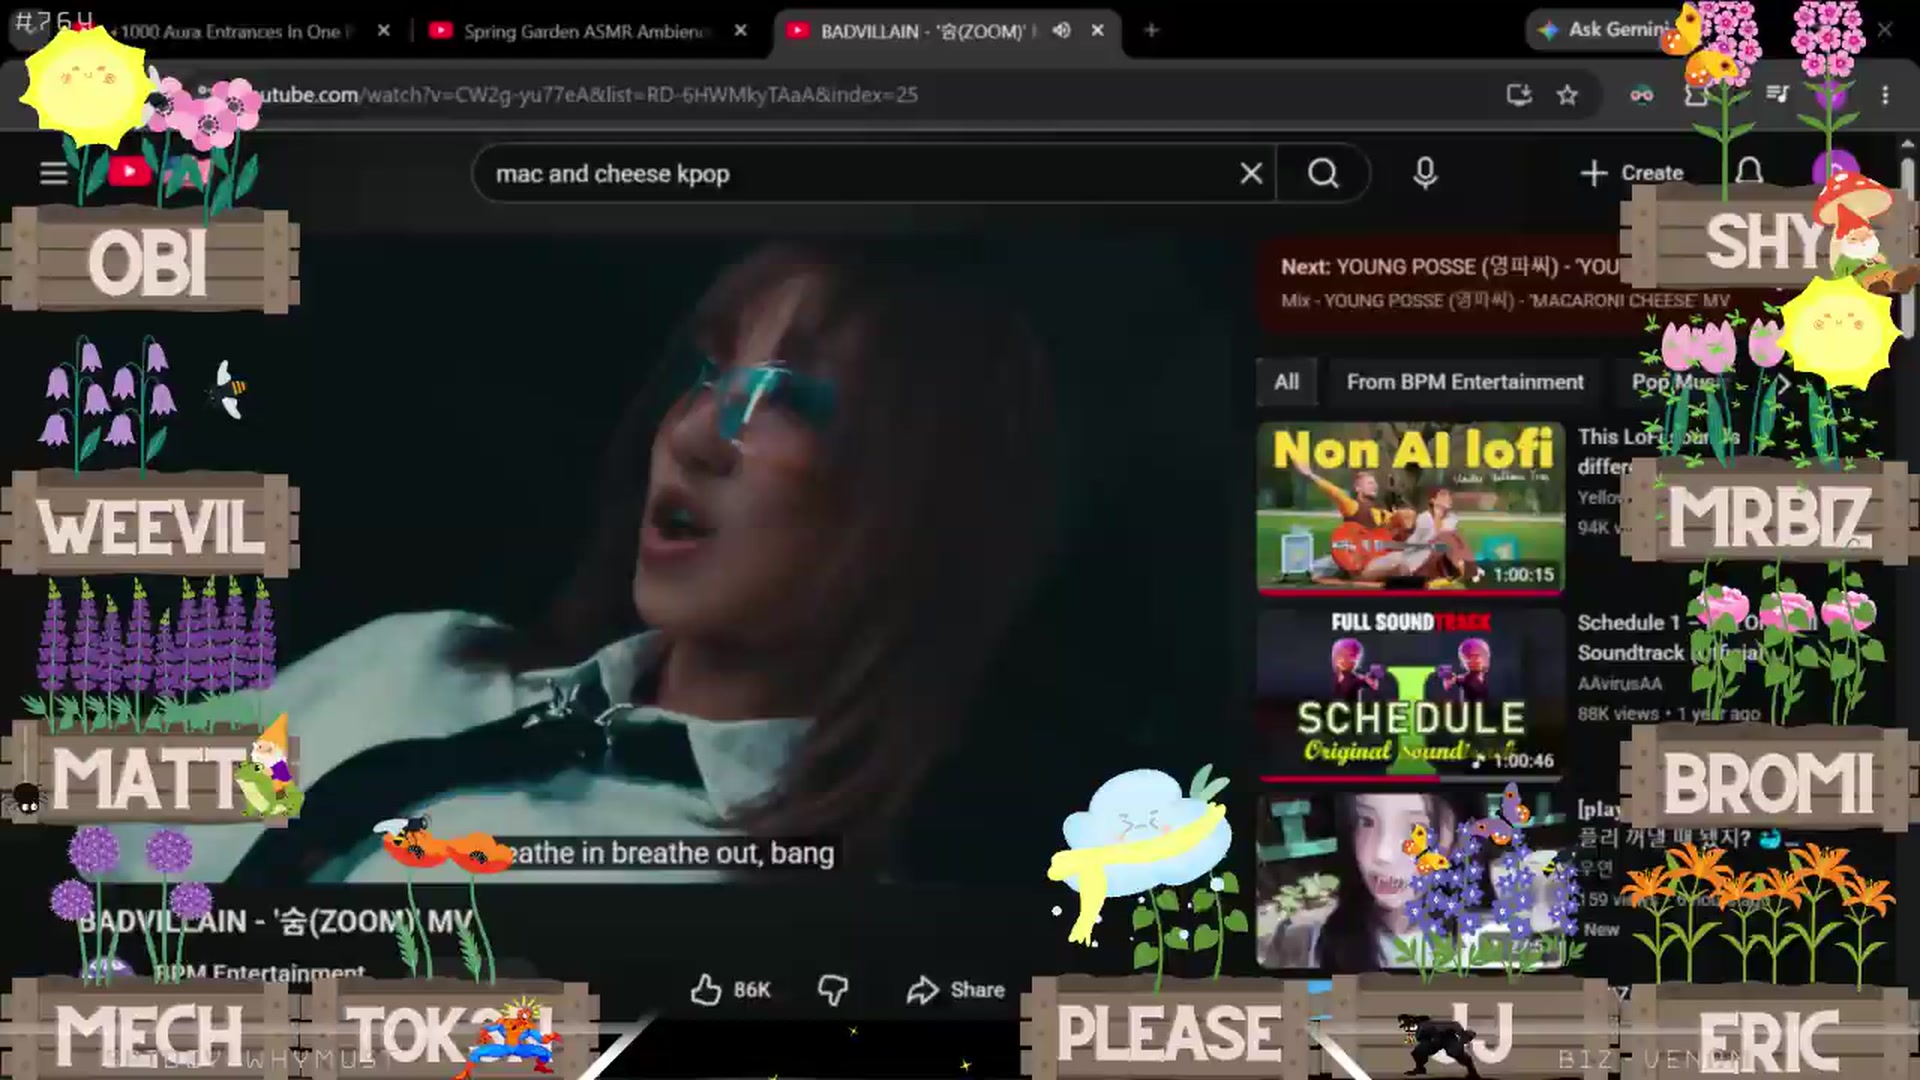This screenshot has height=1080, width=1920.
Task: Like the video with 86K thumbs-up
Action: coord(731,990)
